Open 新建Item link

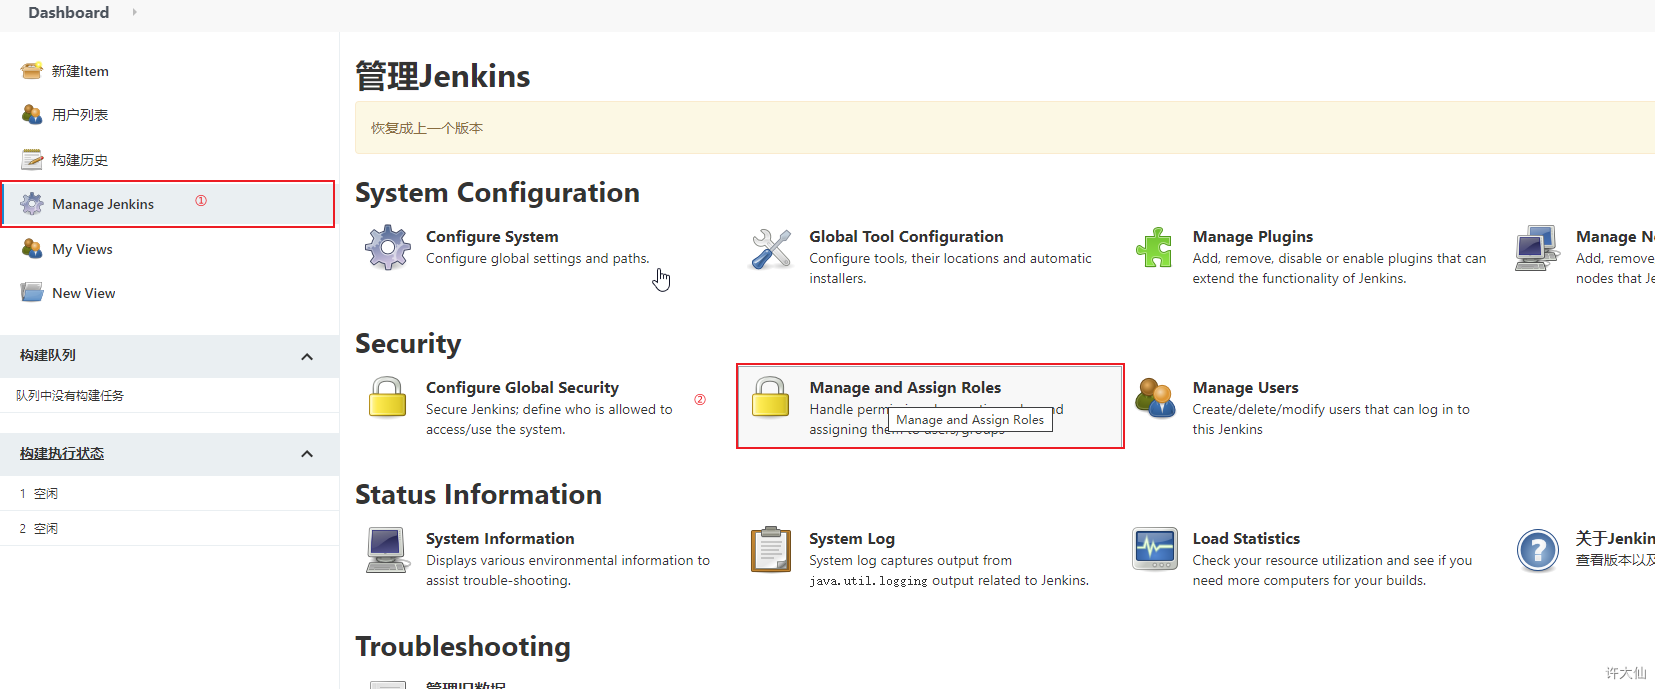(80, 71)
